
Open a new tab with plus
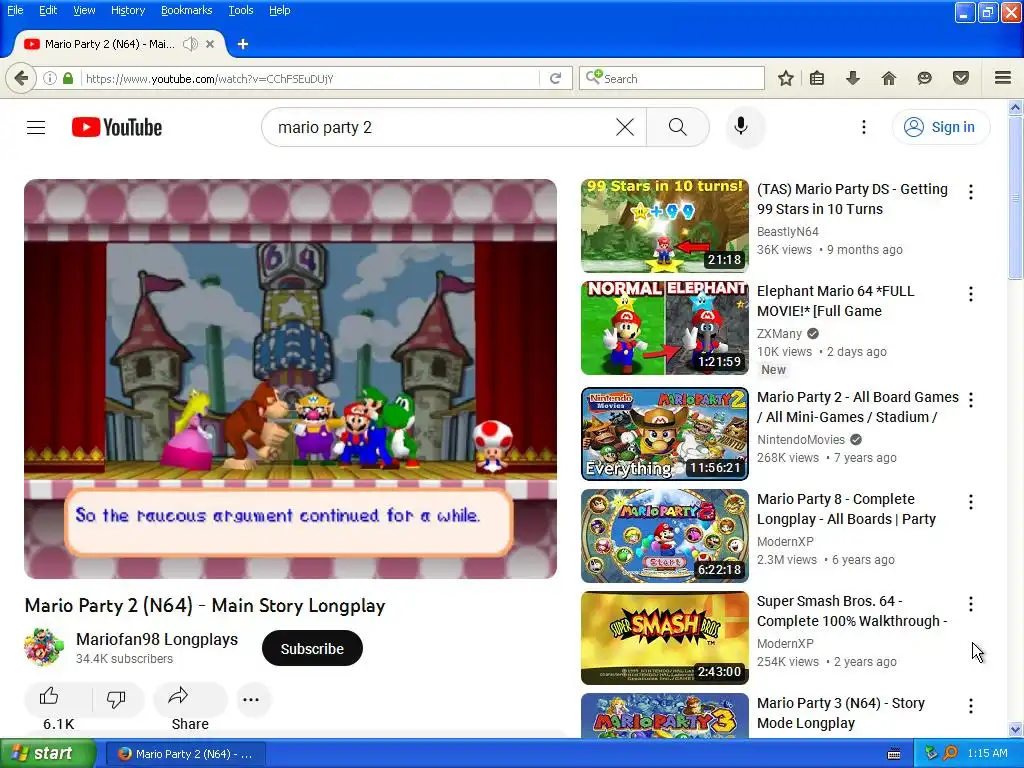point(243,44)
